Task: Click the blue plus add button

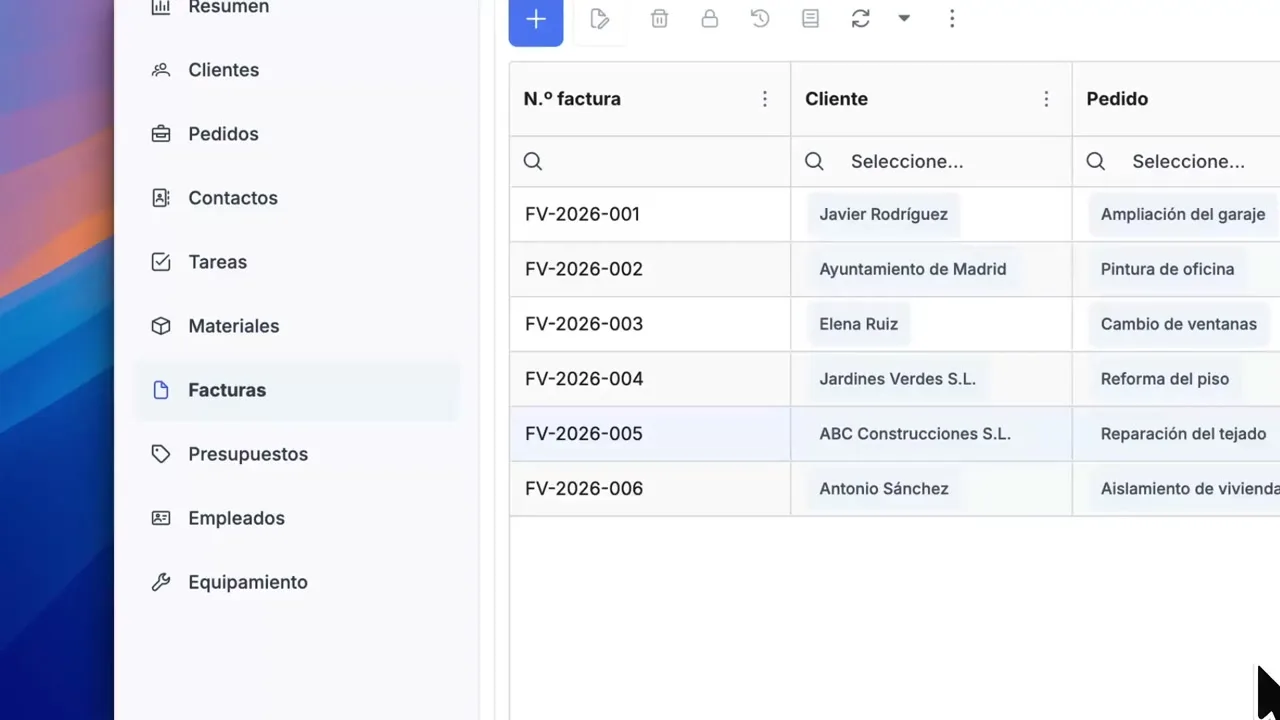Action: click(x=536, y=20)
